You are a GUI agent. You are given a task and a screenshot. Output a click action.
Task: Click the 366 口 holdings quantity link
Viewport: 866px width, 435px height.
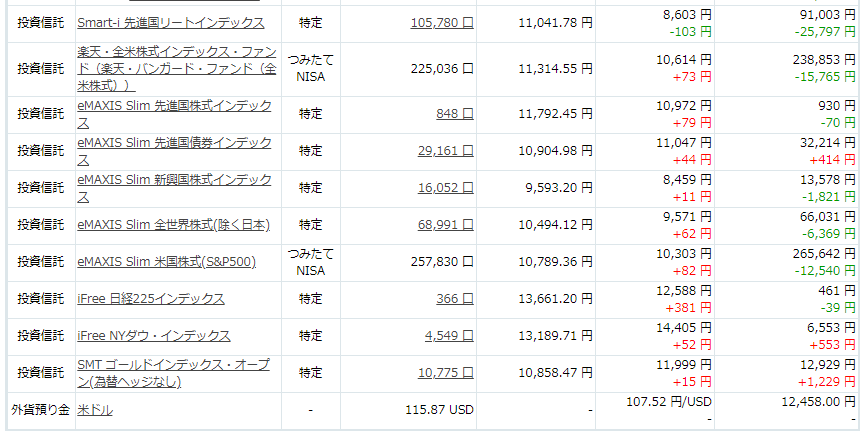(x=455, y=299)
